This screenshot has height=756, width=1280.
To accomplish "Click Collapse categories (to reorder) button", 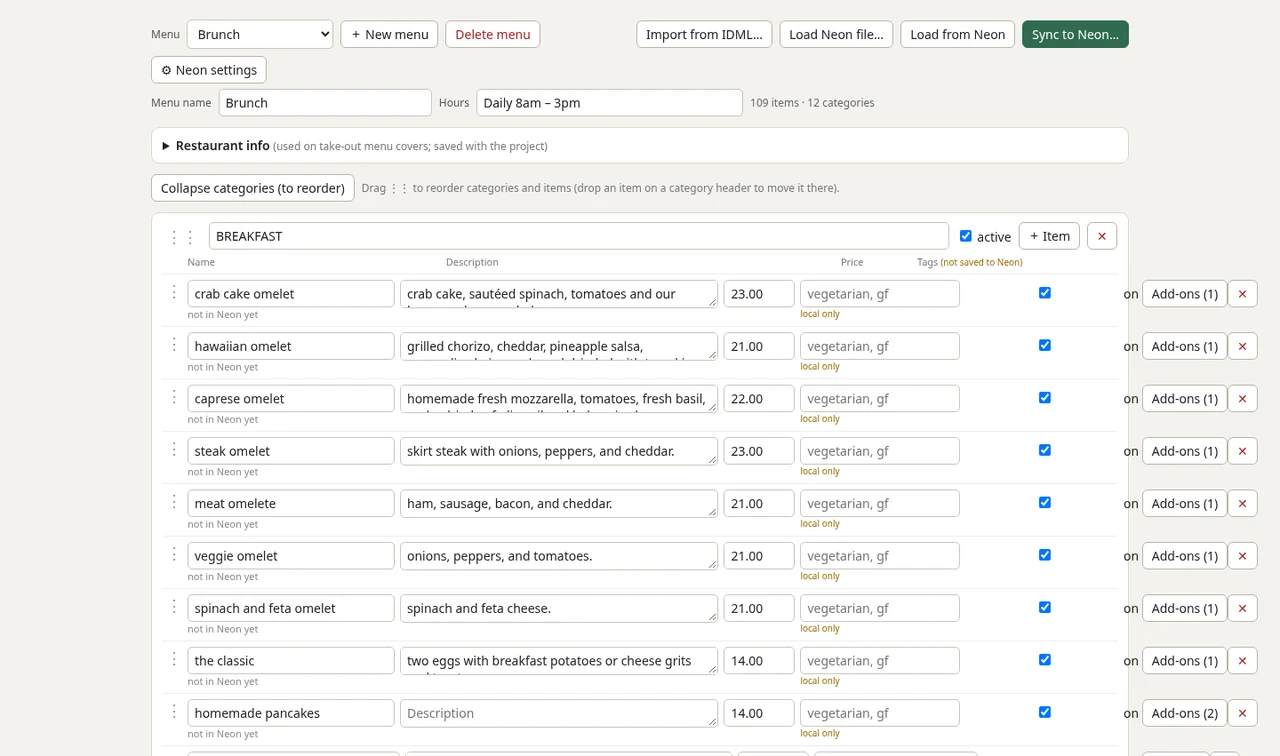I will point(253,188).
